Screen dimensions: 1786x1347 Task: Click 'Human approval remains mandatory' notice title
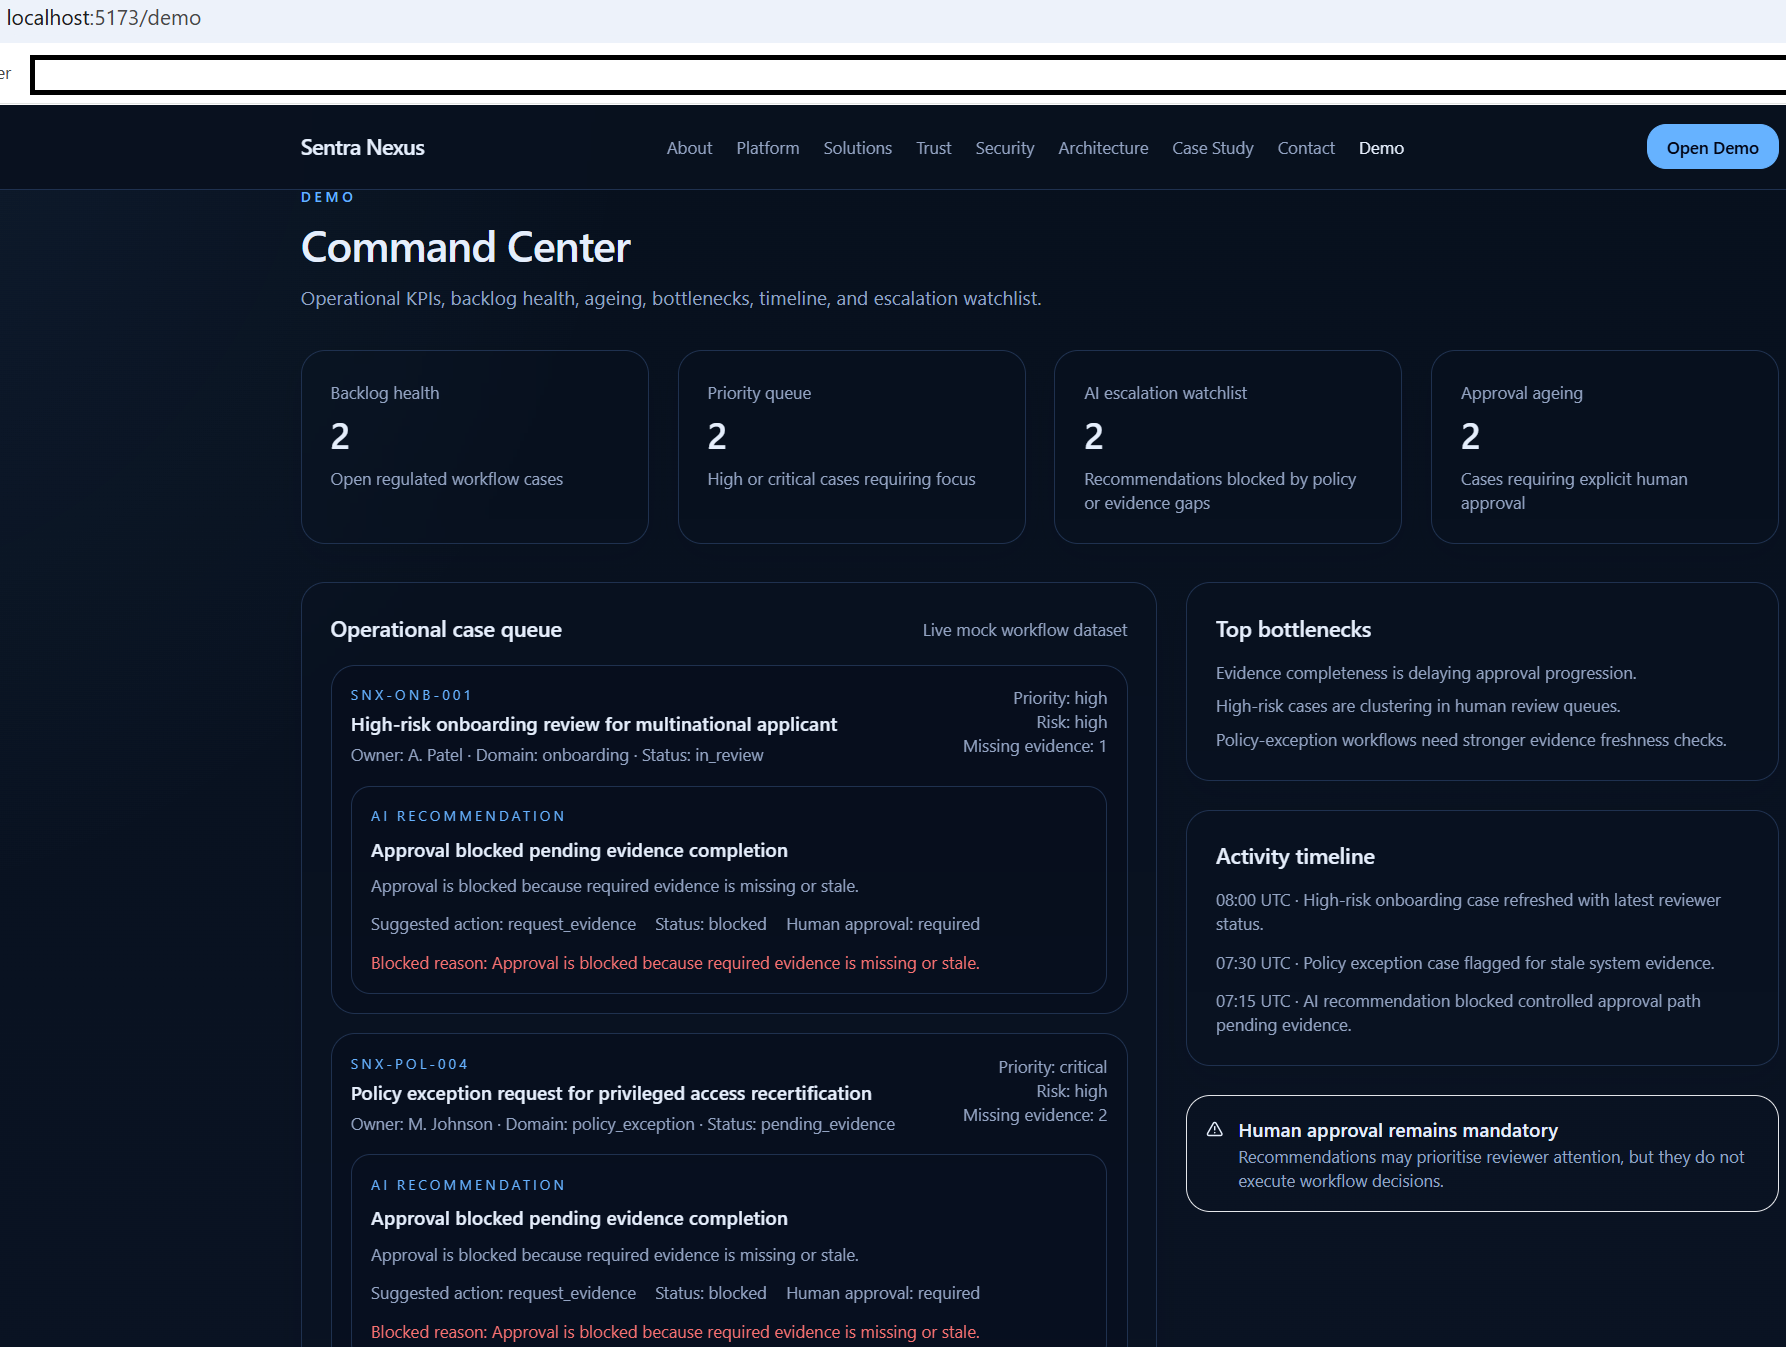(x=1398, y=1130)
